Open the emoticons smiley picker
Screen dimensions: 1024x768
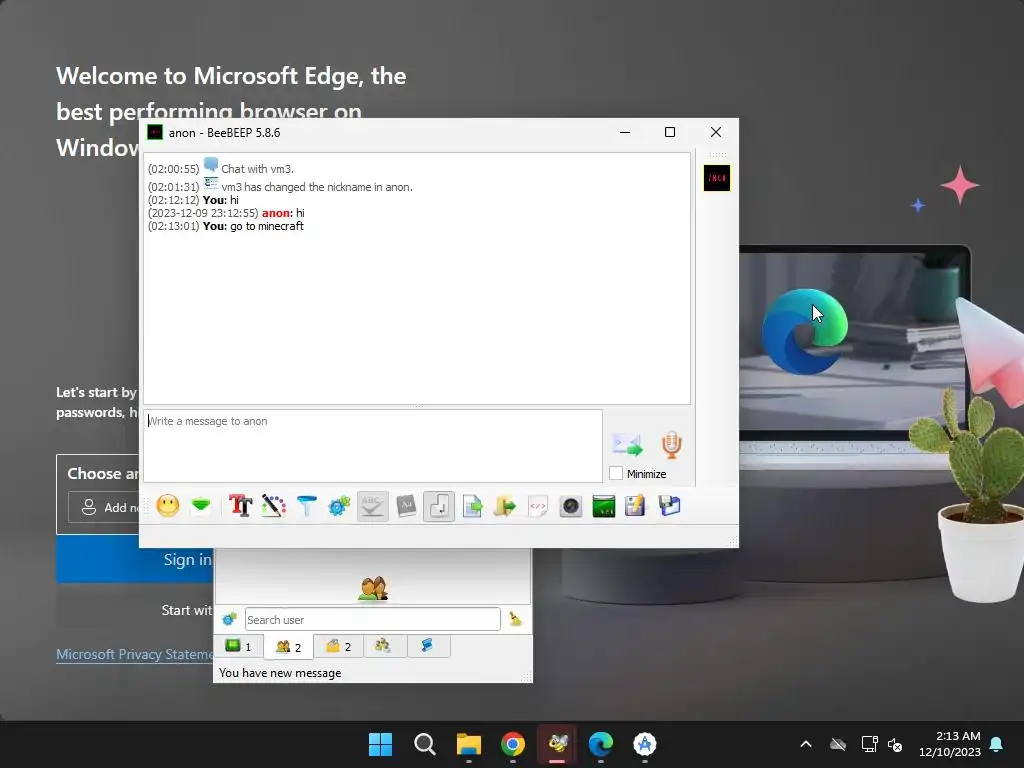(x=168, y=506)
